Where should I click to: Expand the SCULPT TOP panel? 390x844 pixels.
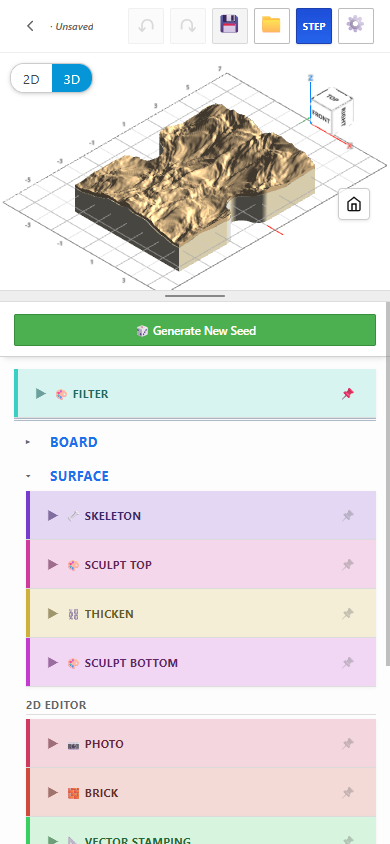(201, 565)
